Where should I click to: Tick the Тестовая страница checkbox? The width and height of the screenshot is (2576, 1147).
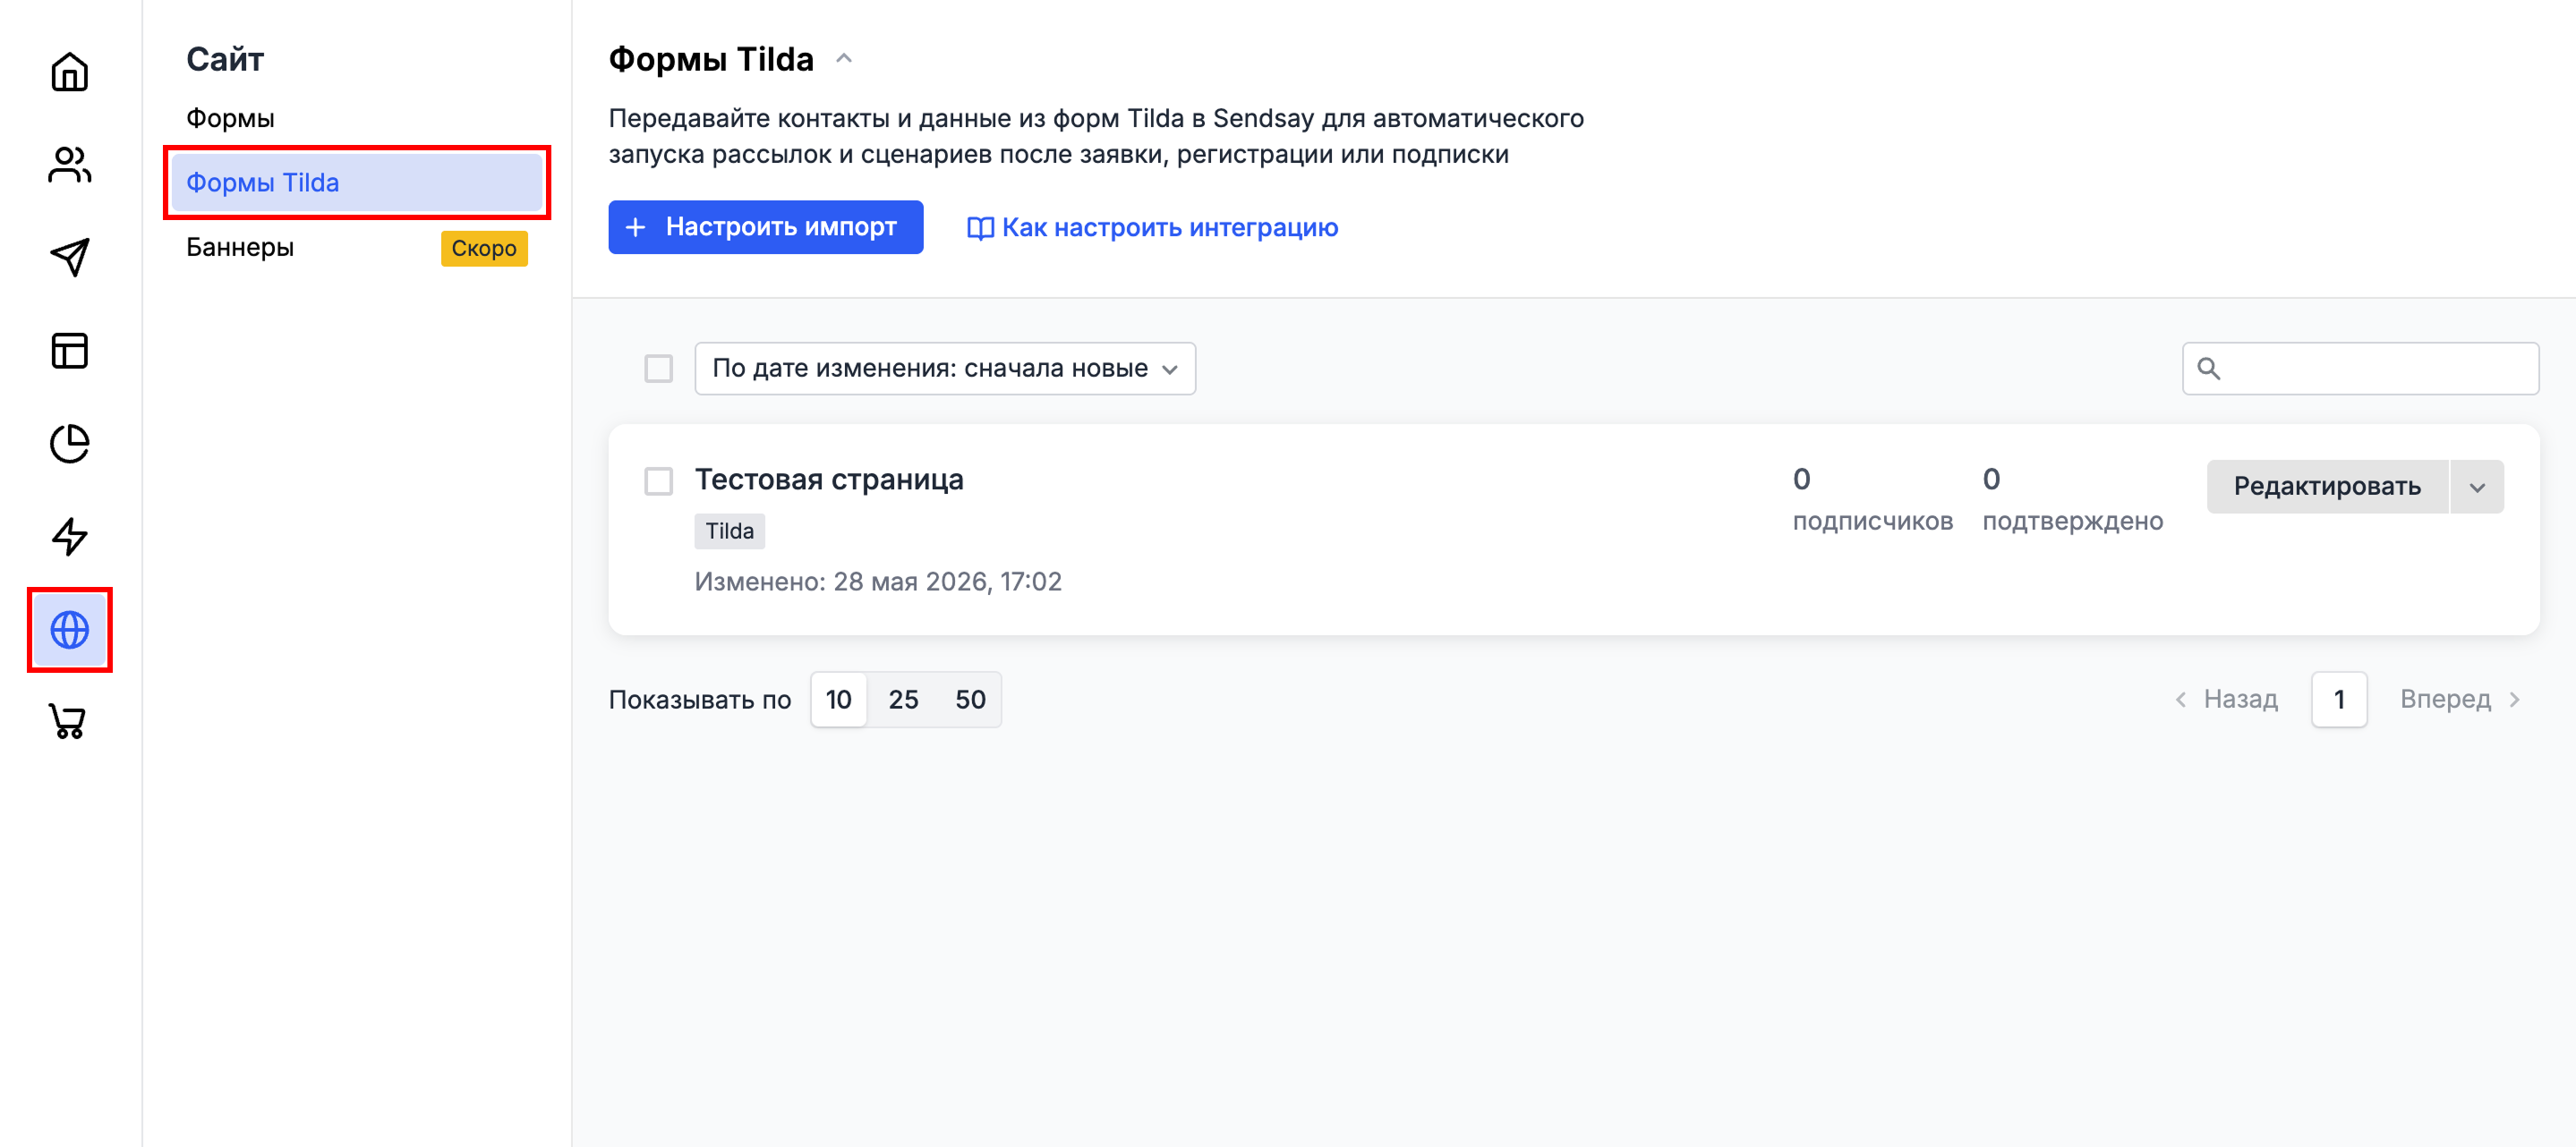click(x=658, y=481)
